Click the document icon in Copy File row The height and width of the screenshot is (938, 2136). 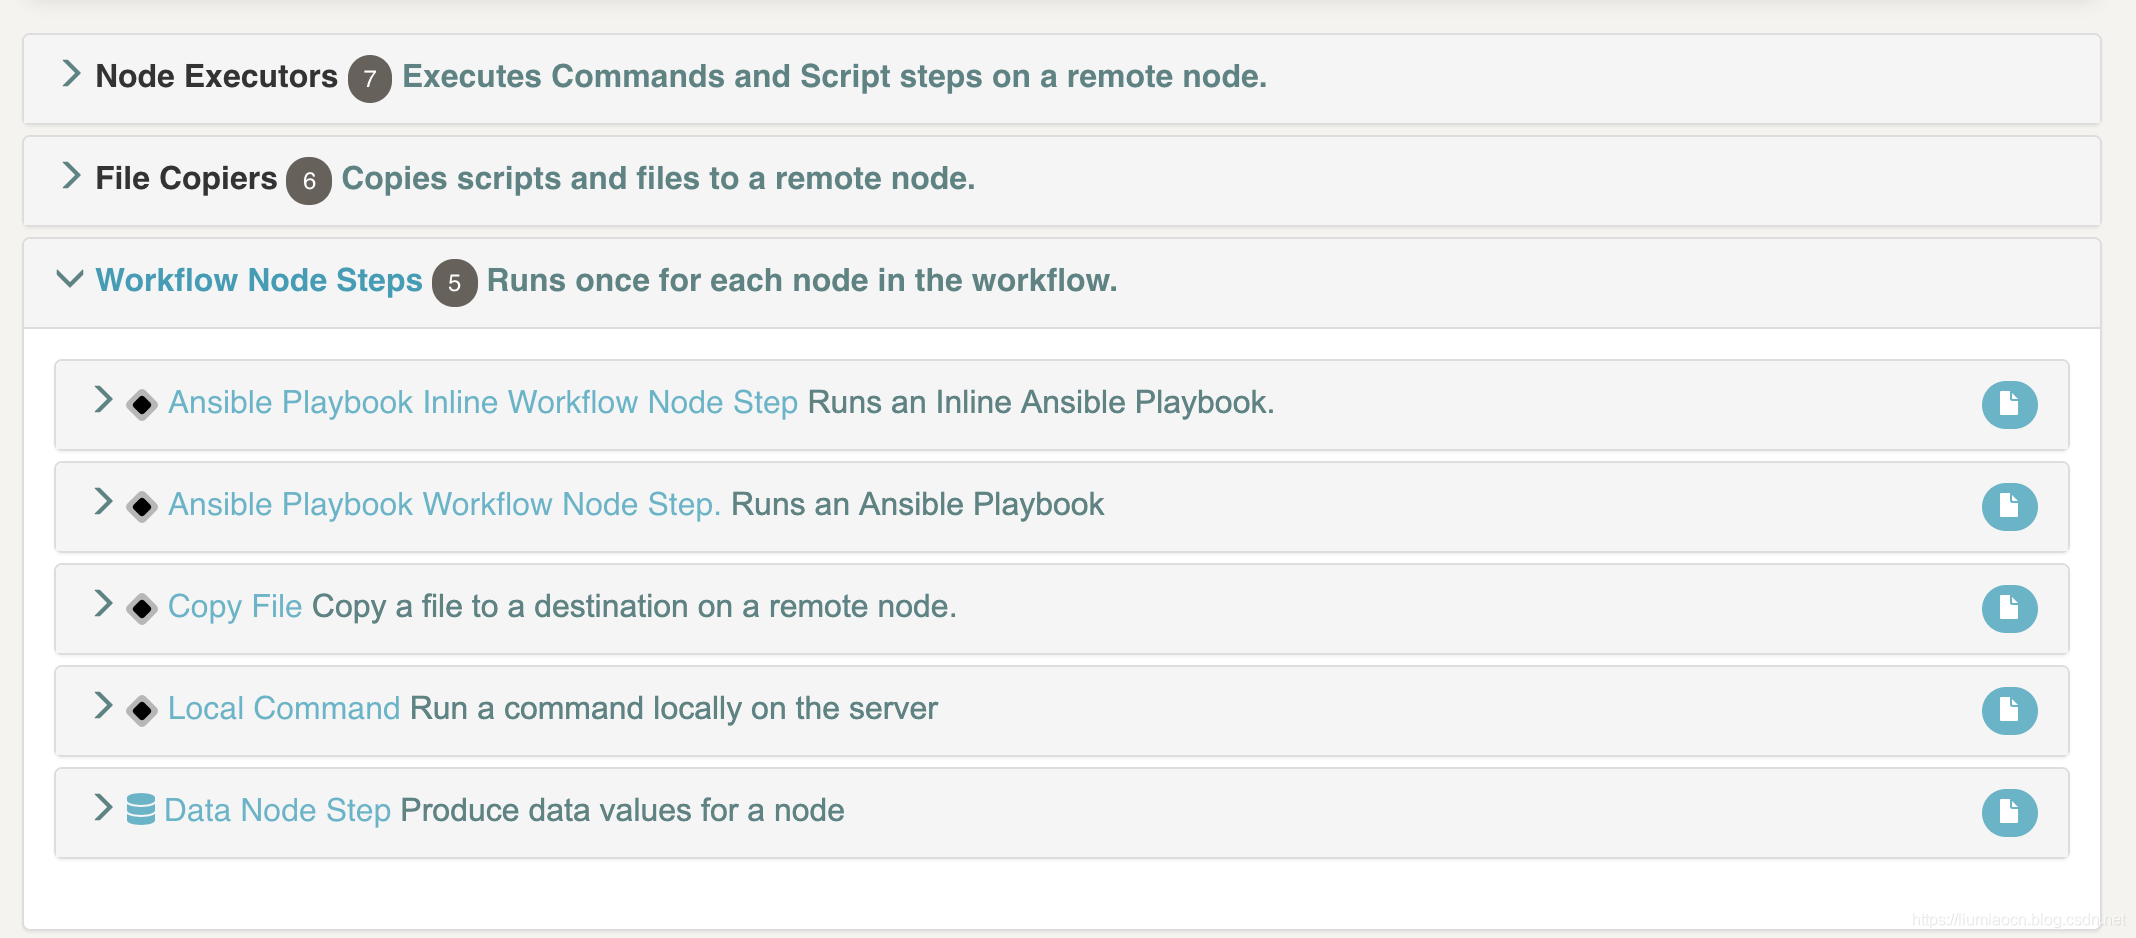tap(2009, 609)
